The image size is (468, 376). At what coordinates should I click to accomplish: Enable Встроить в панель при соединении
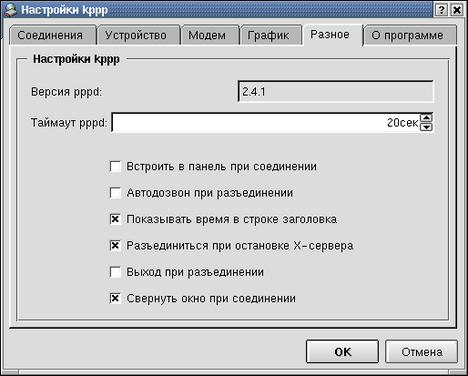point(115,166)
